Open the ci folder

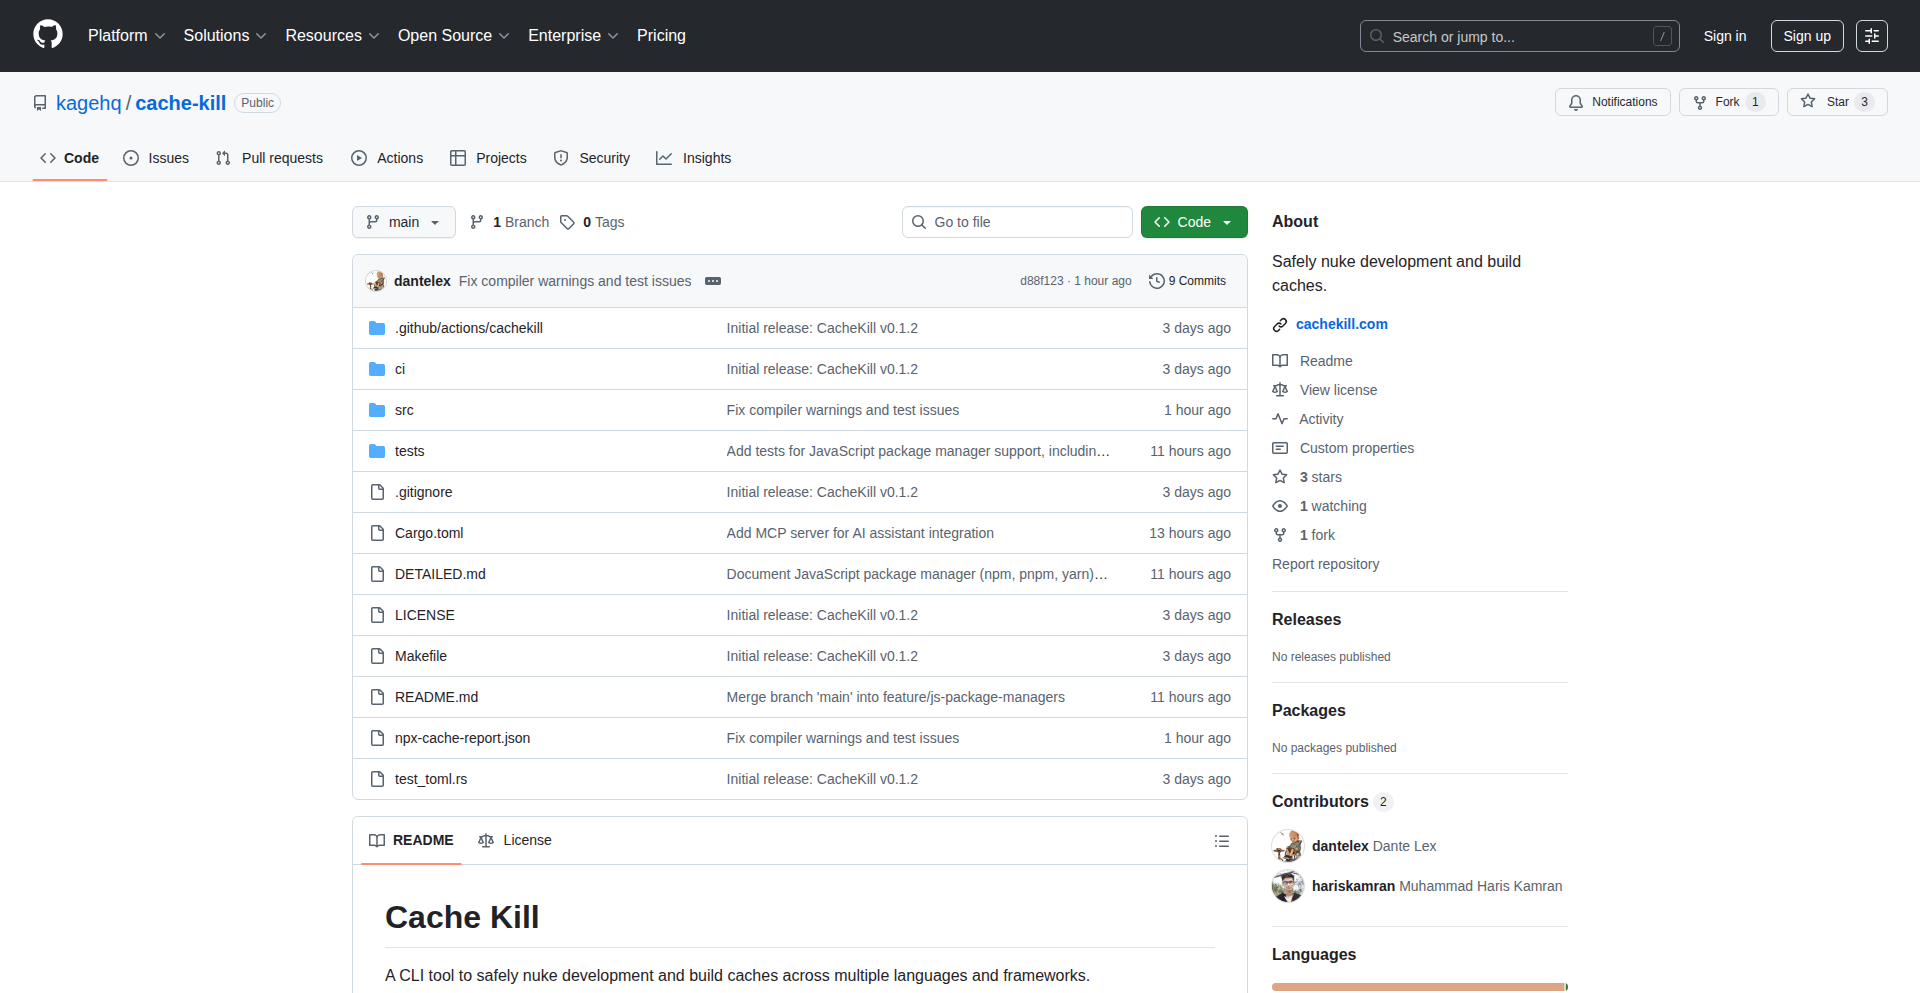(400, 369)
